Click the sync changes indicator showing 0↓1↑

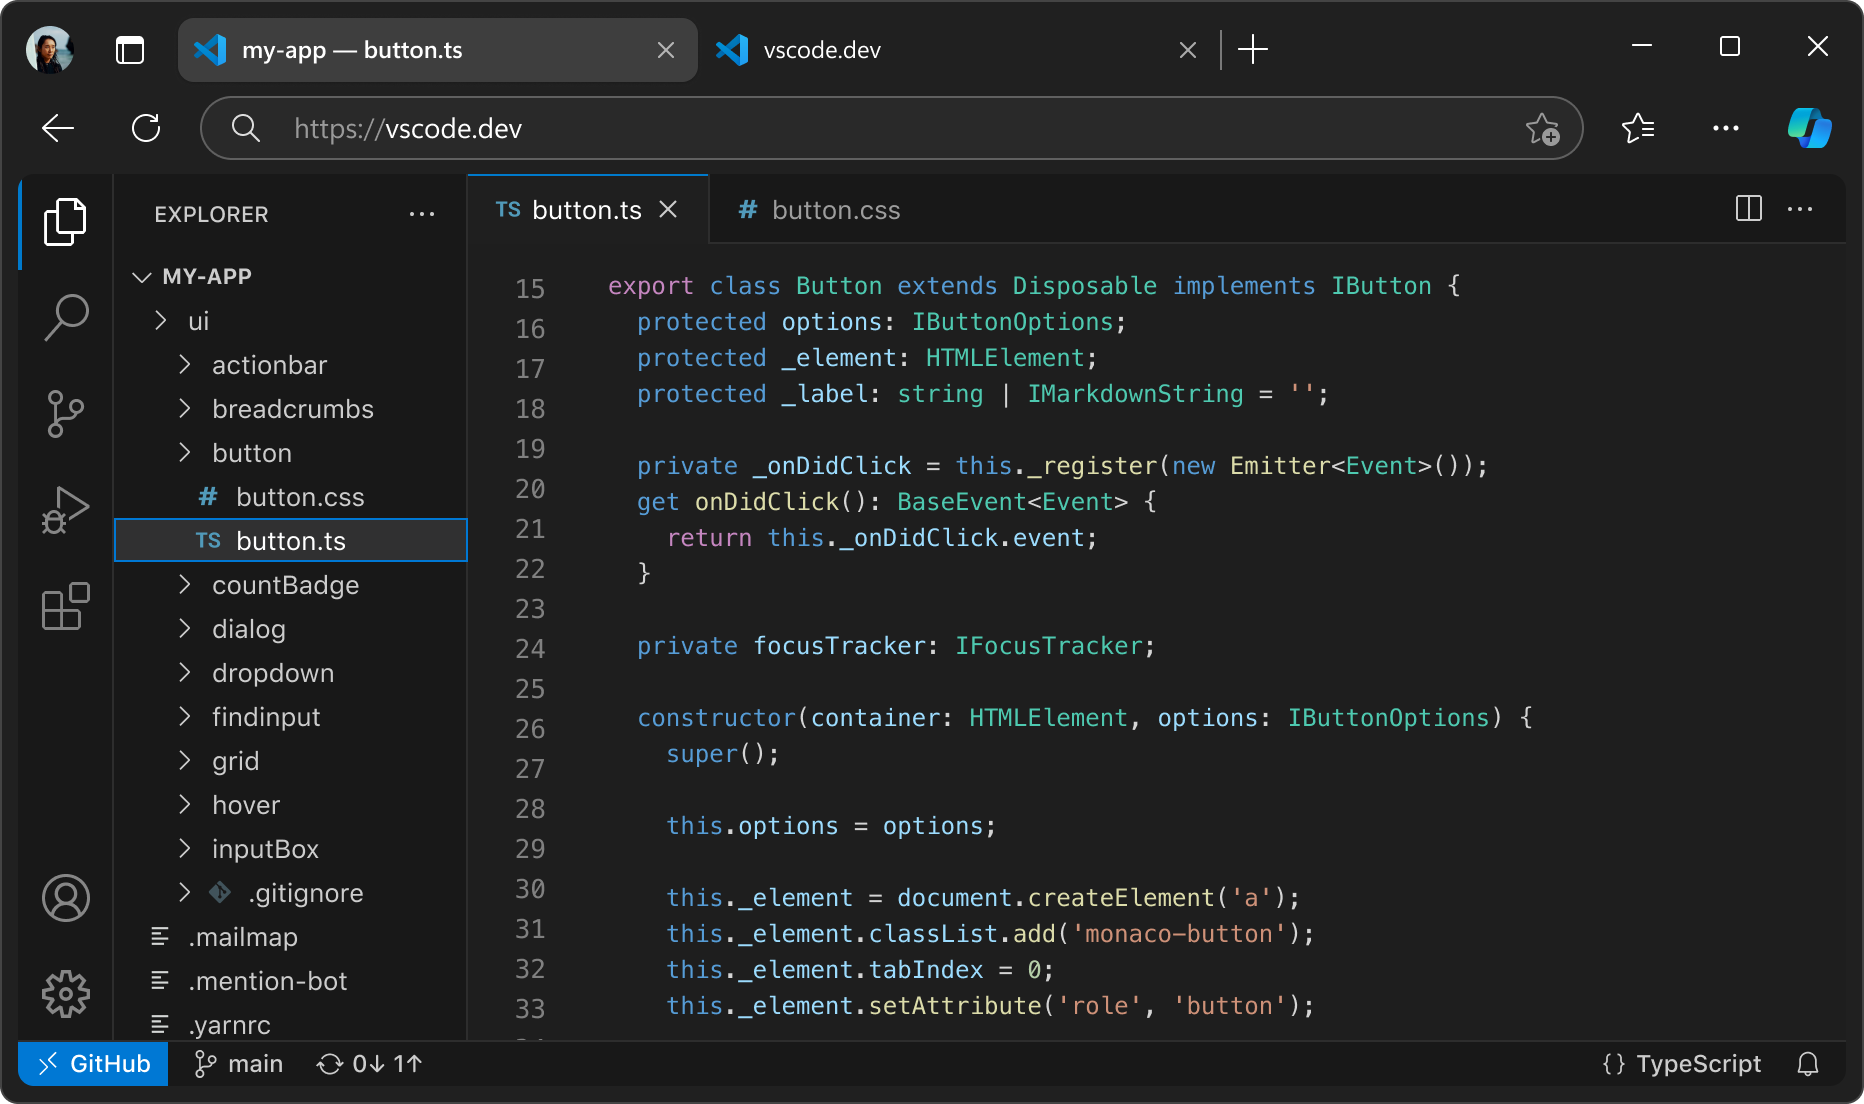pos(368,1063)
